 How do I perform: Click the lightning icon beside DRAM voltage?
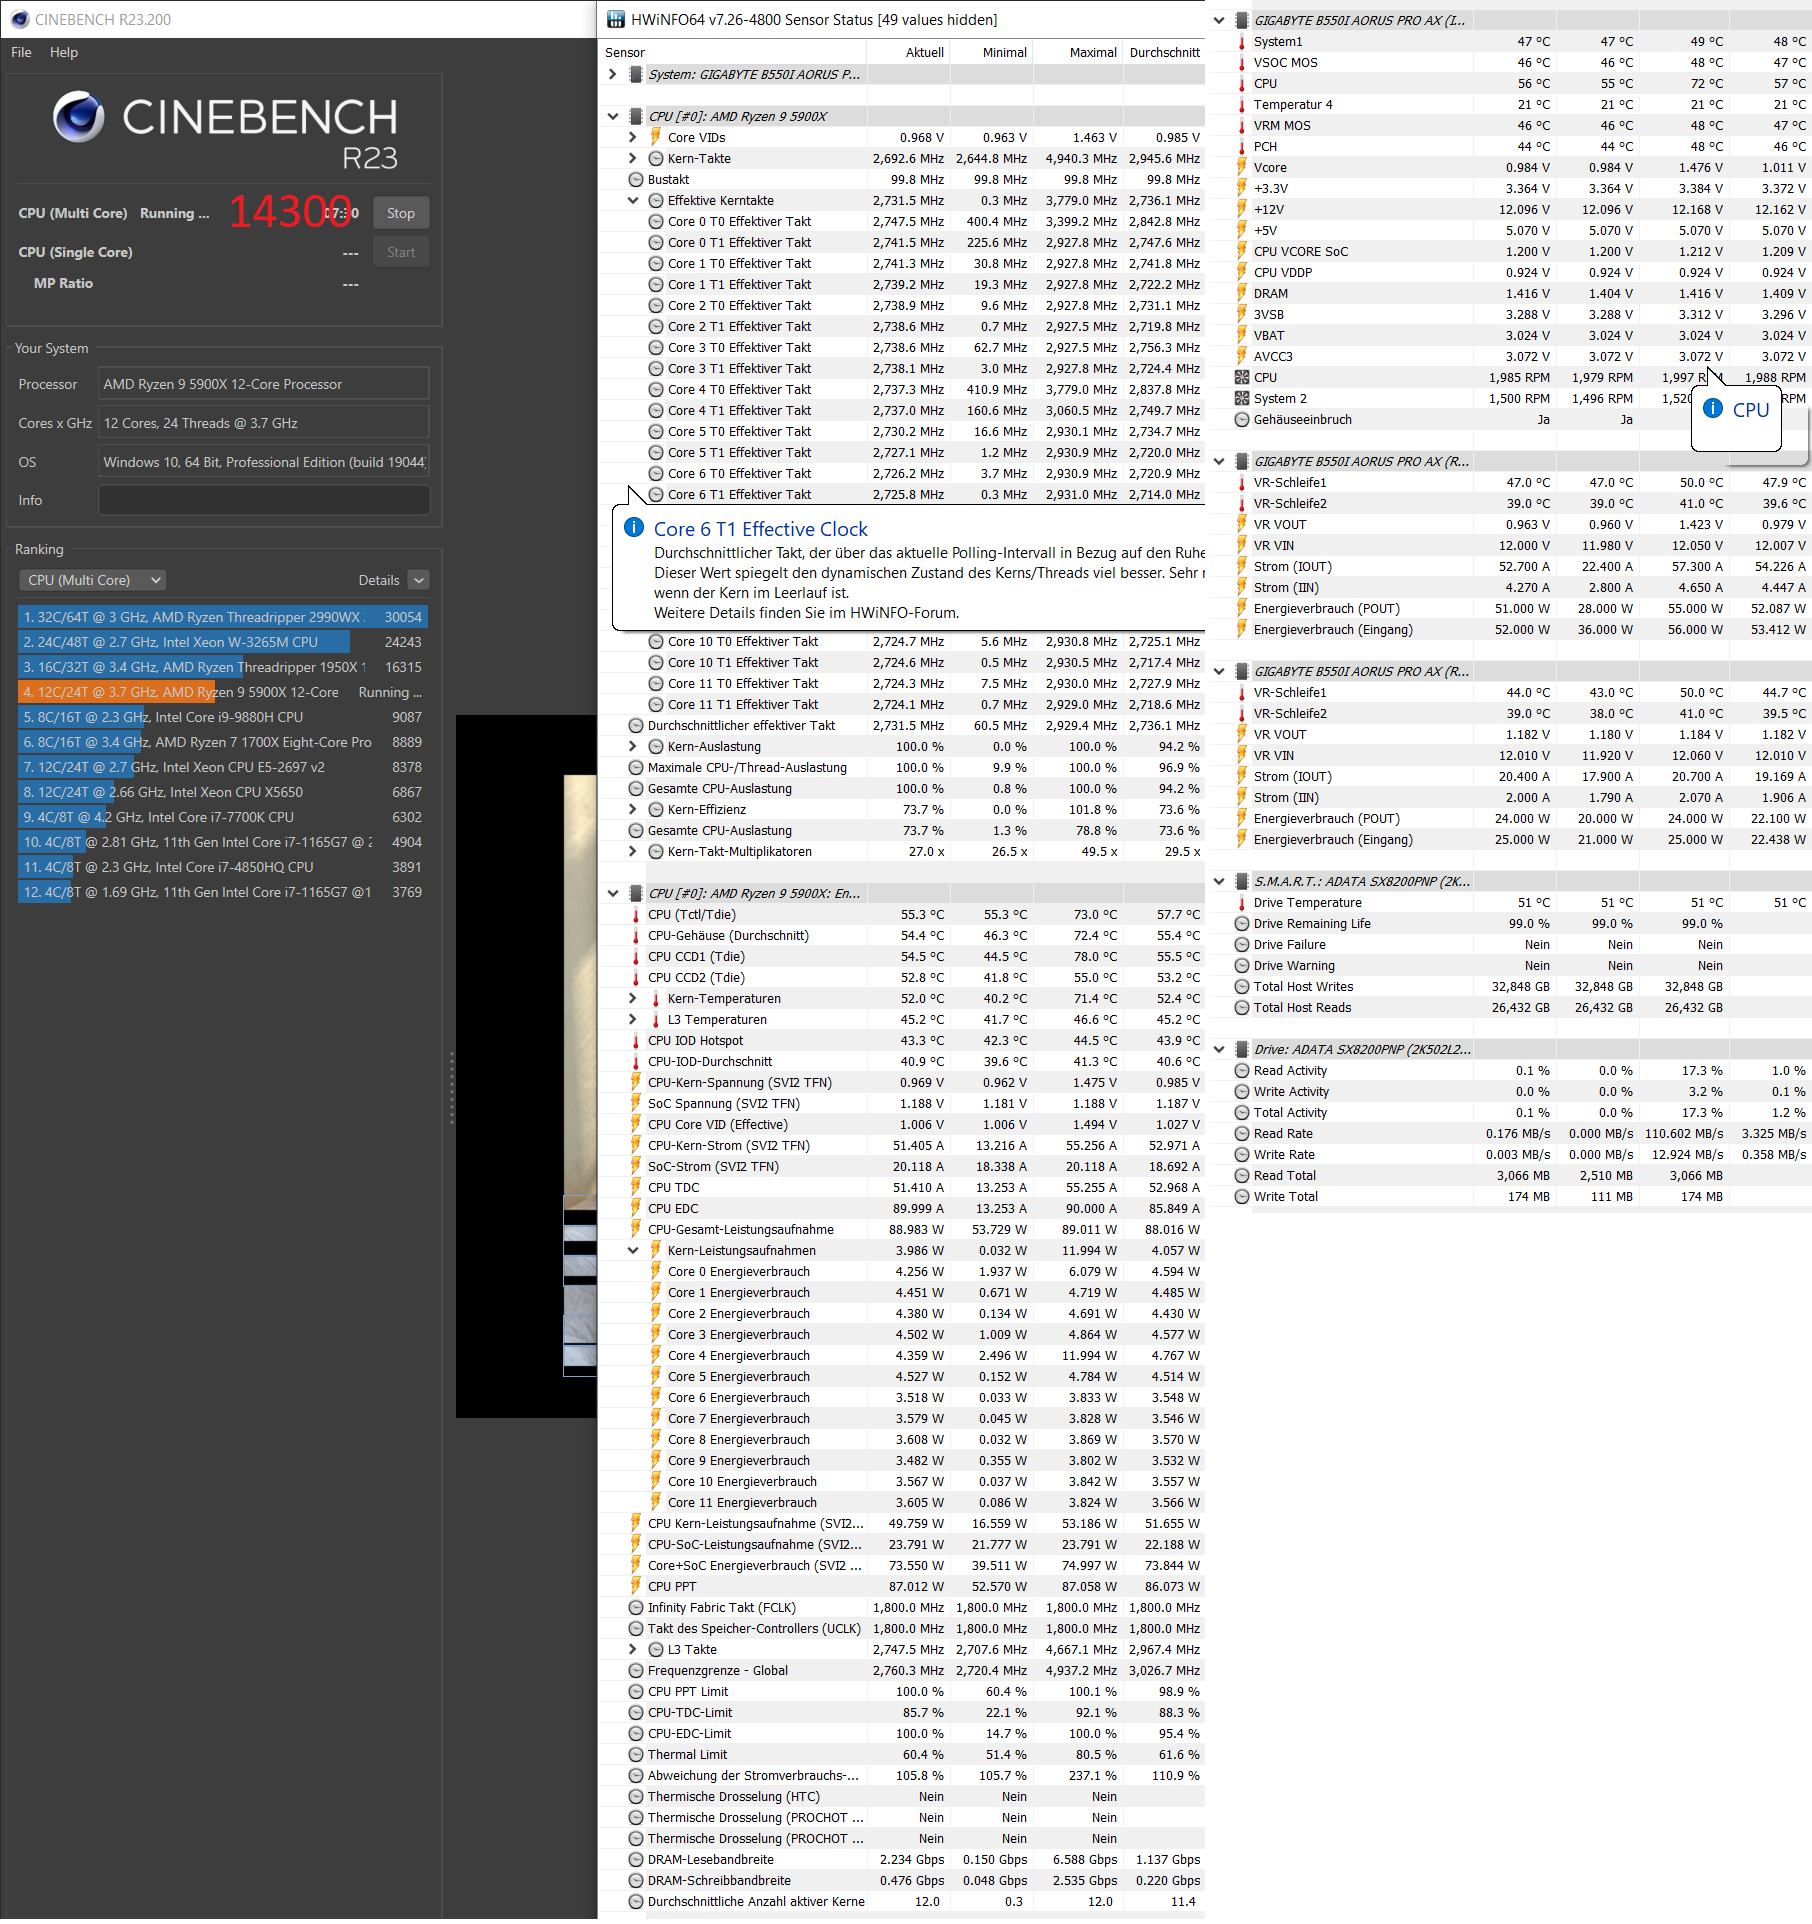click(x=1242, y=293)
